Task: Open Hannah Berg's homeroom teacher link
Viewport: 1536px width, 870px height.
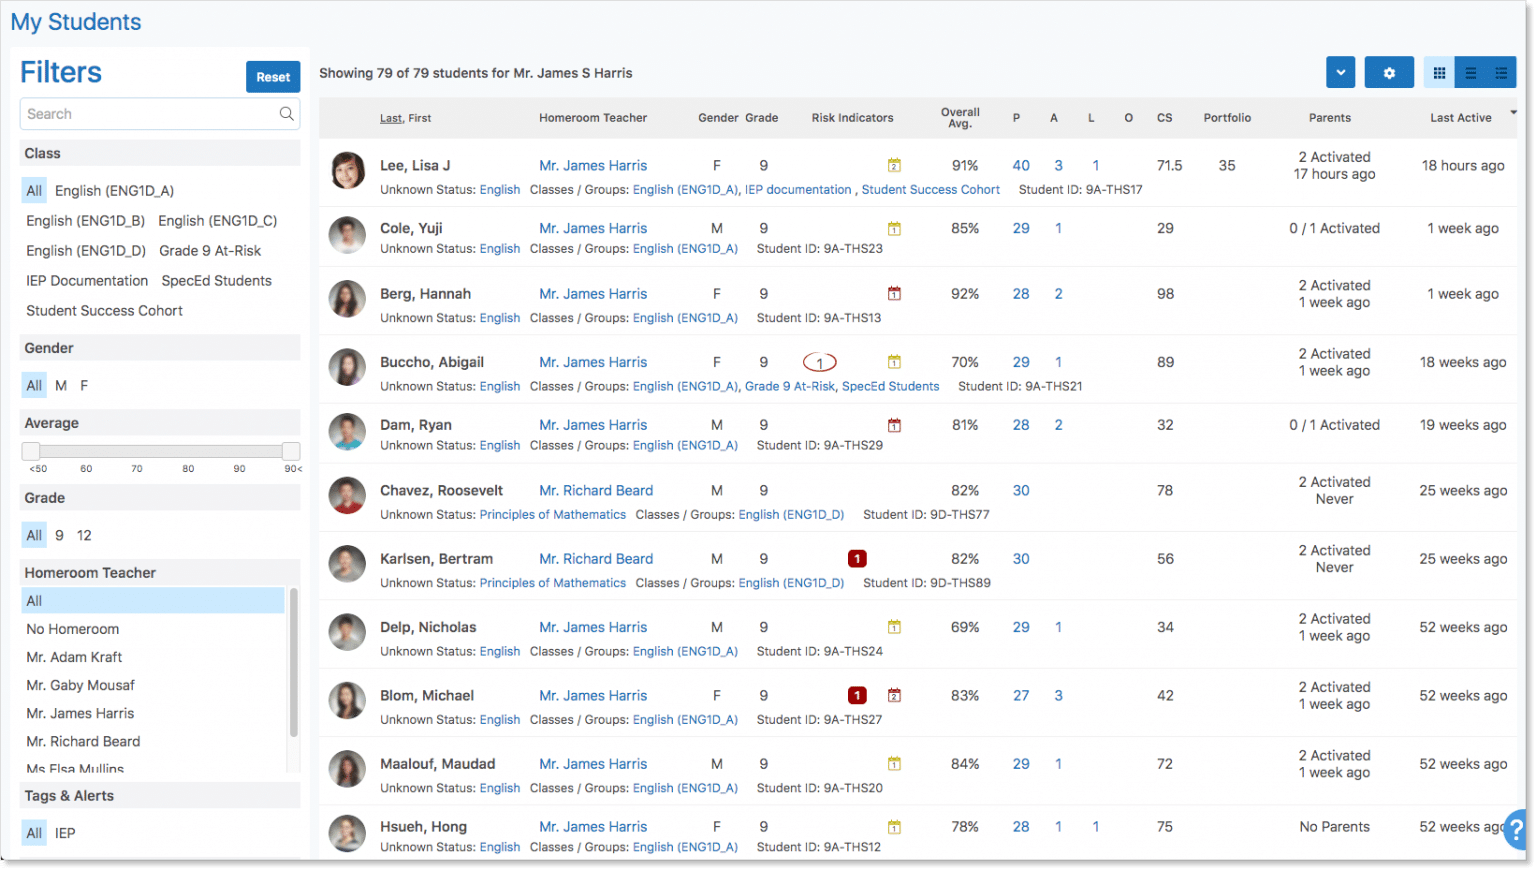Action: (593, 294)
